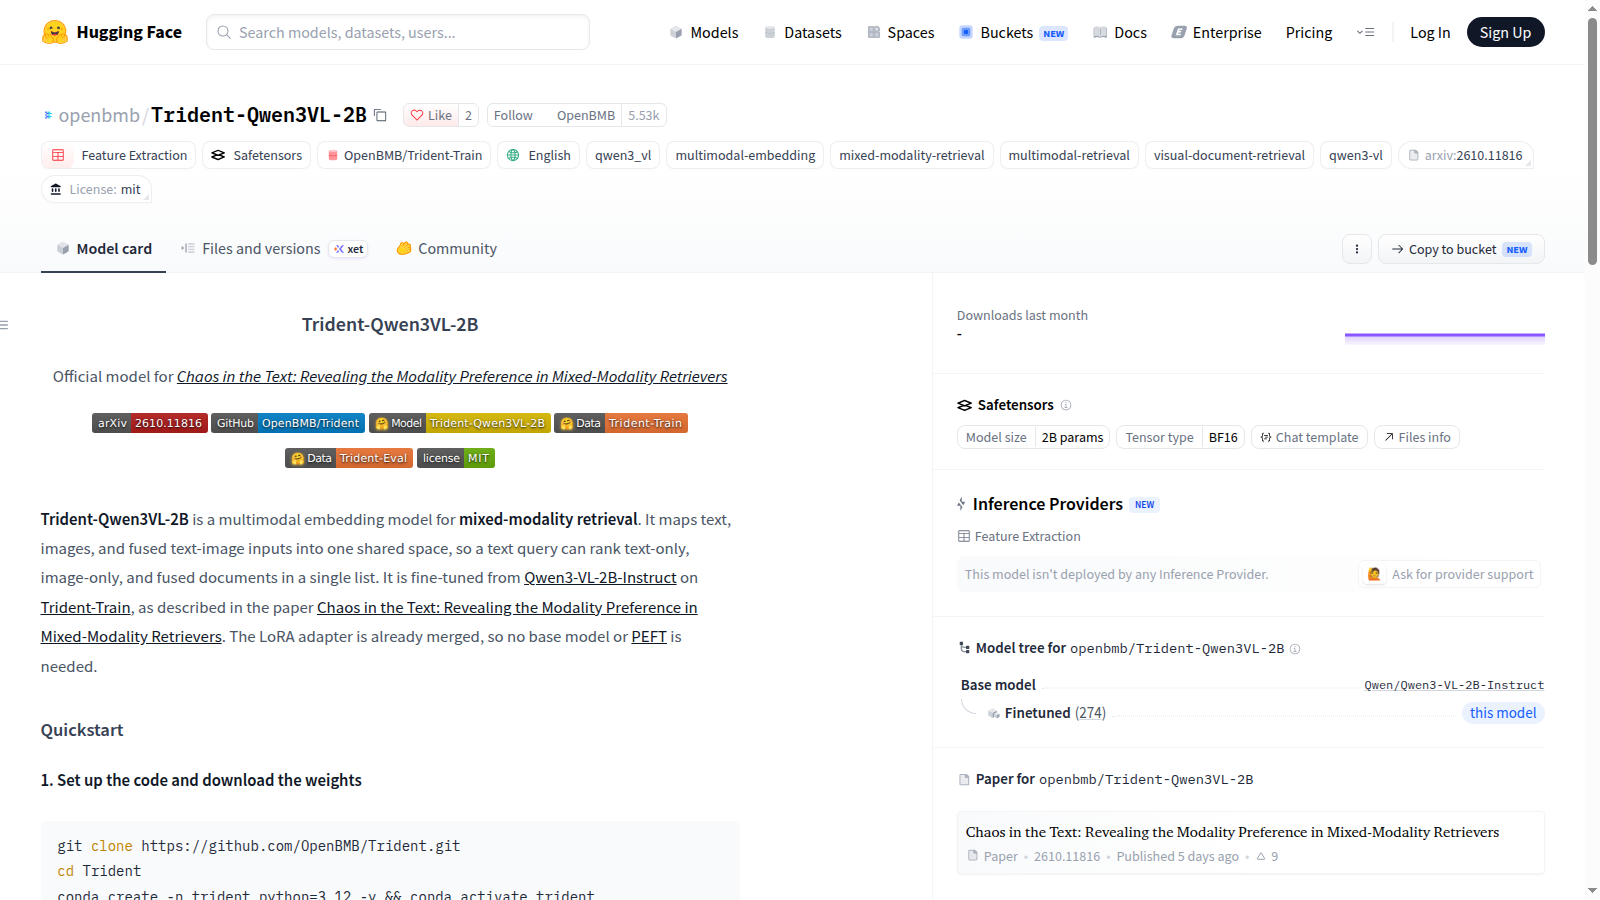Screen dimensions: 1600x900
Task: Click Ask for provider support
Action: pyautogui.click(x=1450, y=574)
